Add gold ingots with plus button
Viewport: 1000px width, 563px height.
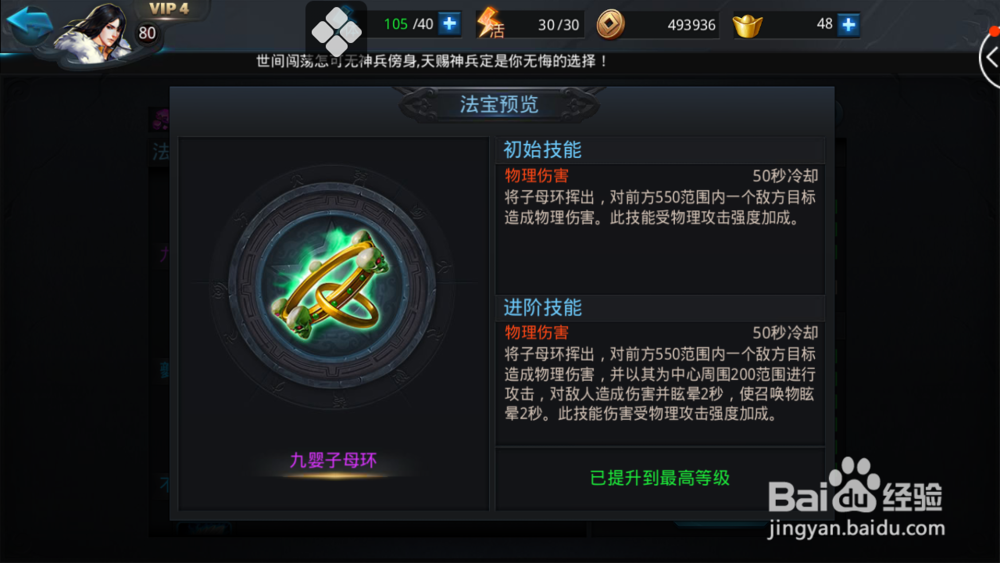pos(848,24)
